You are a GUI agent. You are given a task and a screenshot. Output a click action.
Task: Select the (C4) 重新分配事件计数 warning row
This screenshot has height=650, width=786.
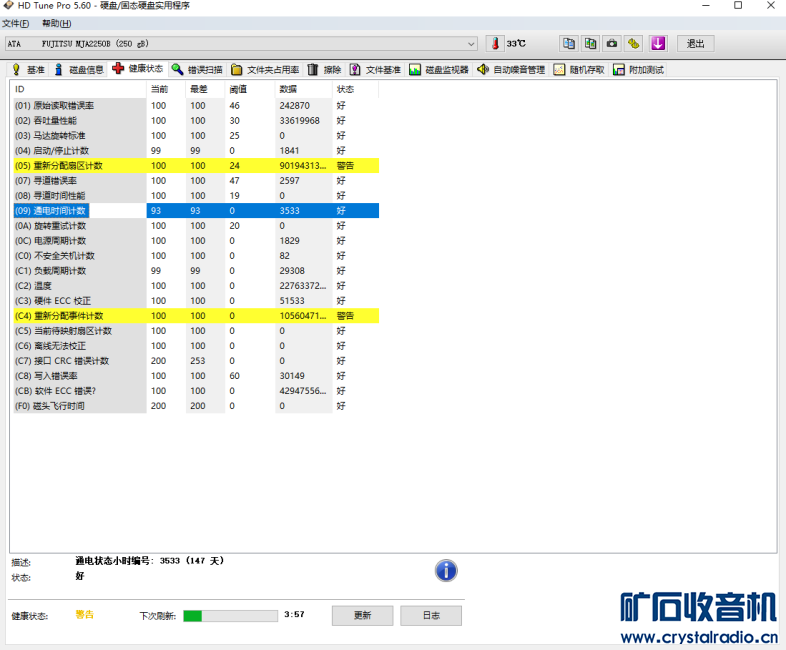point(196,316)
